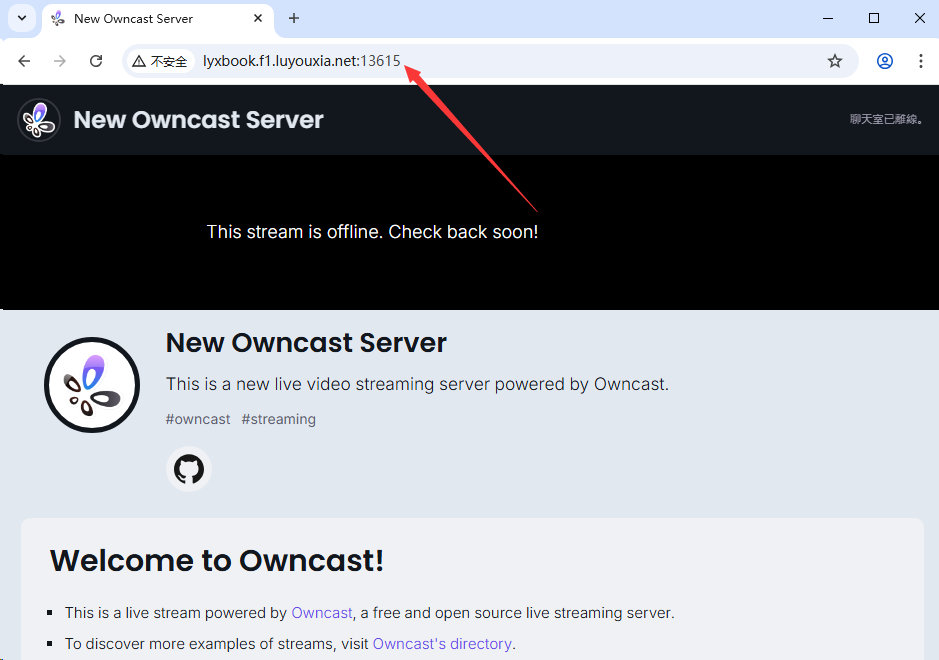Reload the page with the refresh icon
The height and width of the screenshot is (660, 939).
click(96, 61)
